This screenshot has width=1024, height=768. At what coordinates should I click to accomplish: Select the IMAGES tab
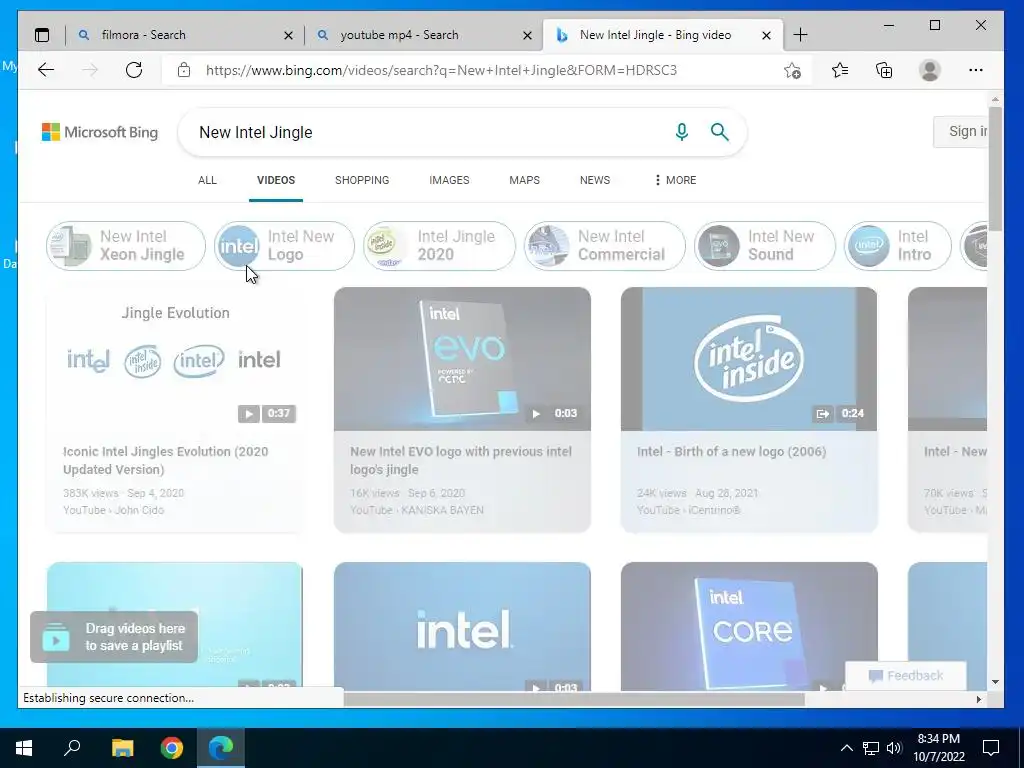point(449,180)
